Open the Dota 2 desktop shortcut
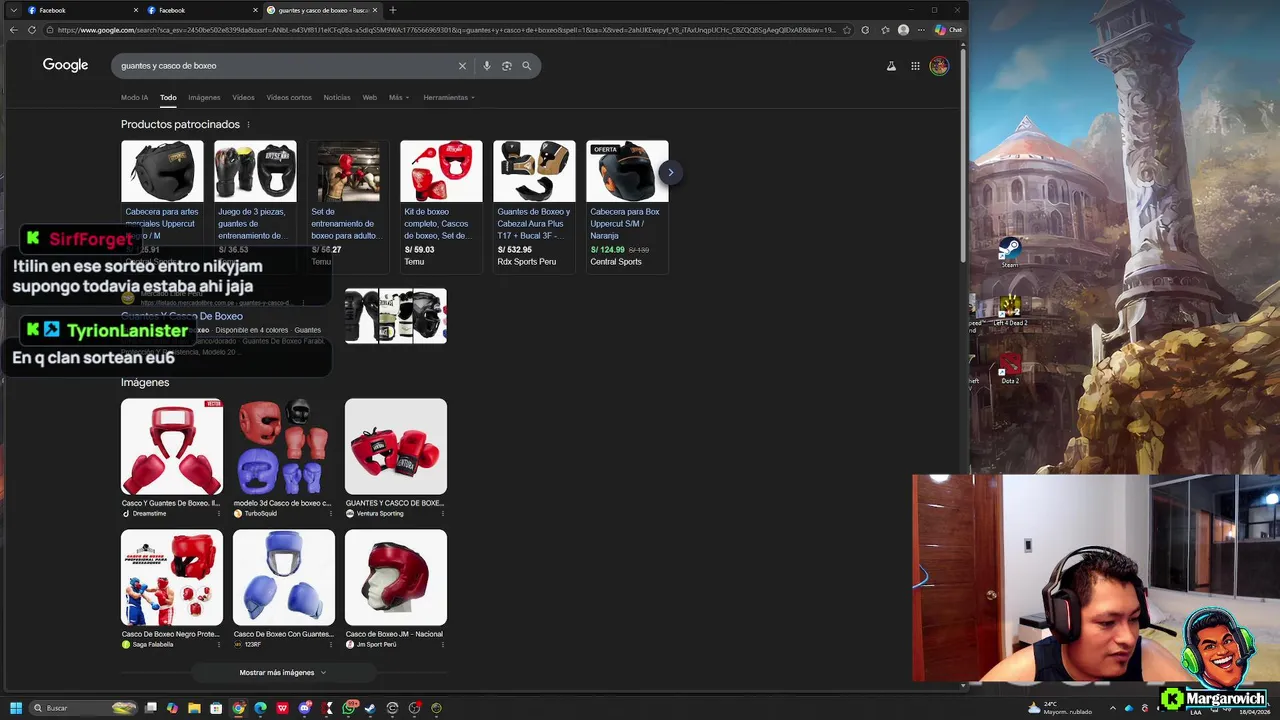The height and width of the screenshot is (720, 1280). pos(1010,368)
